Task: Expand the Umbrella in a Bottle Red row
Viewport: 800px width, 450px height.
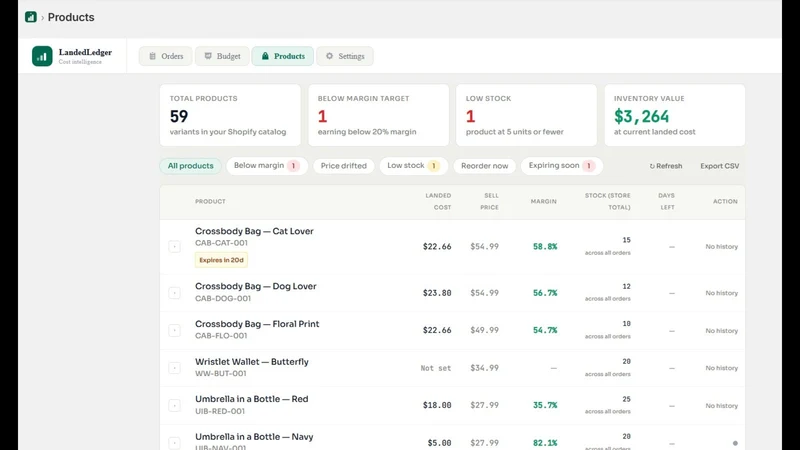Action: [x=174, y=406]
